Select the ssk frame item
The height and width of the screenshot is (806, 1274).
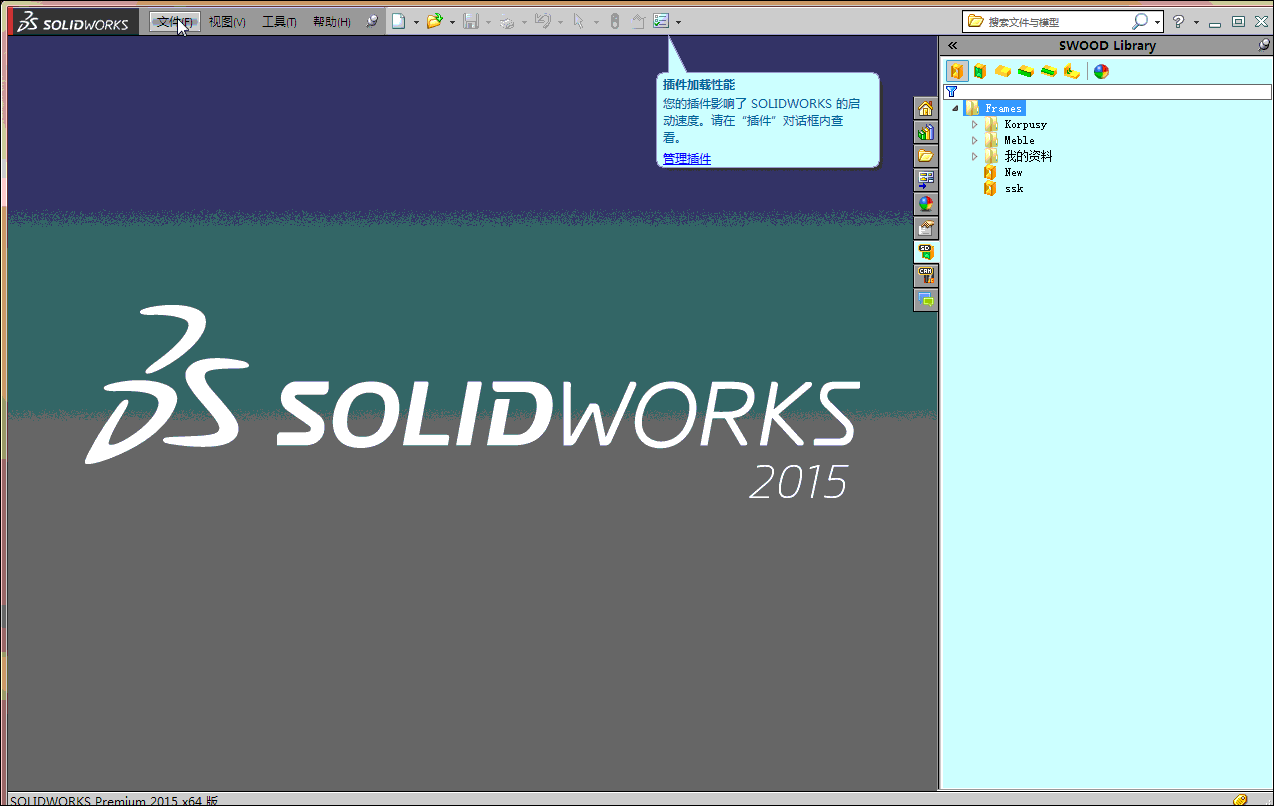(1013, 188)
